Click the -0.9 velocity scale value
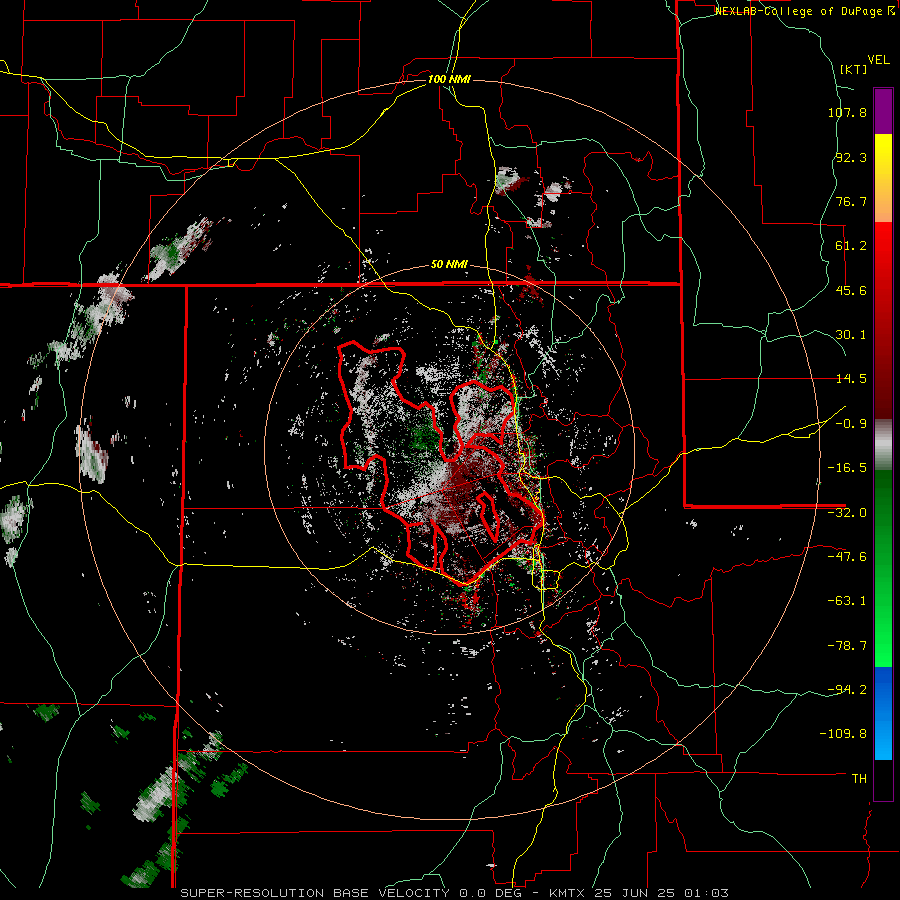The height and width of the screenshot is (900, 900). click(851, 424)
